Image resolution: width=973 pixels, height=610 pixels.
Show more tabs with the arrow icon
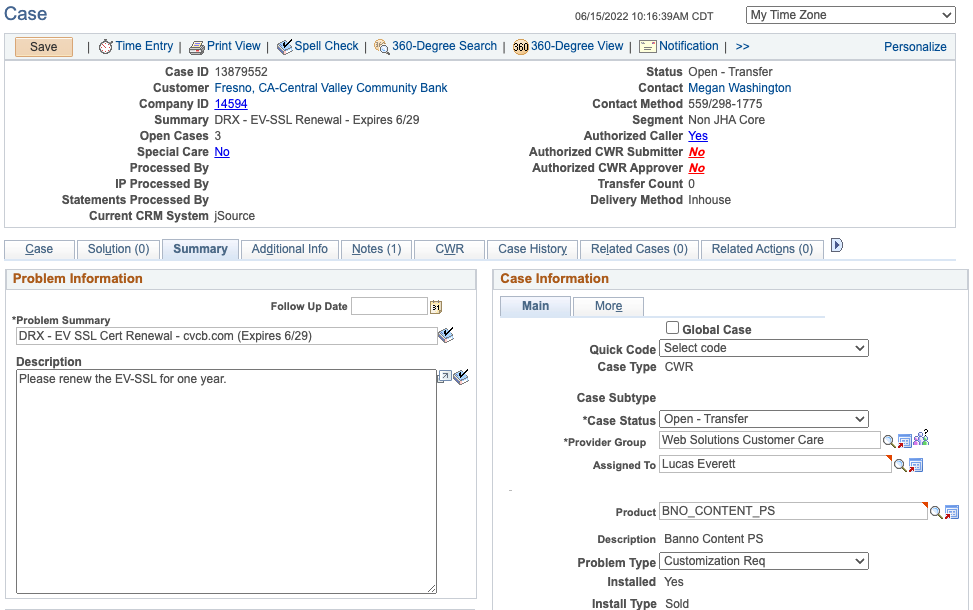point(837,246)
